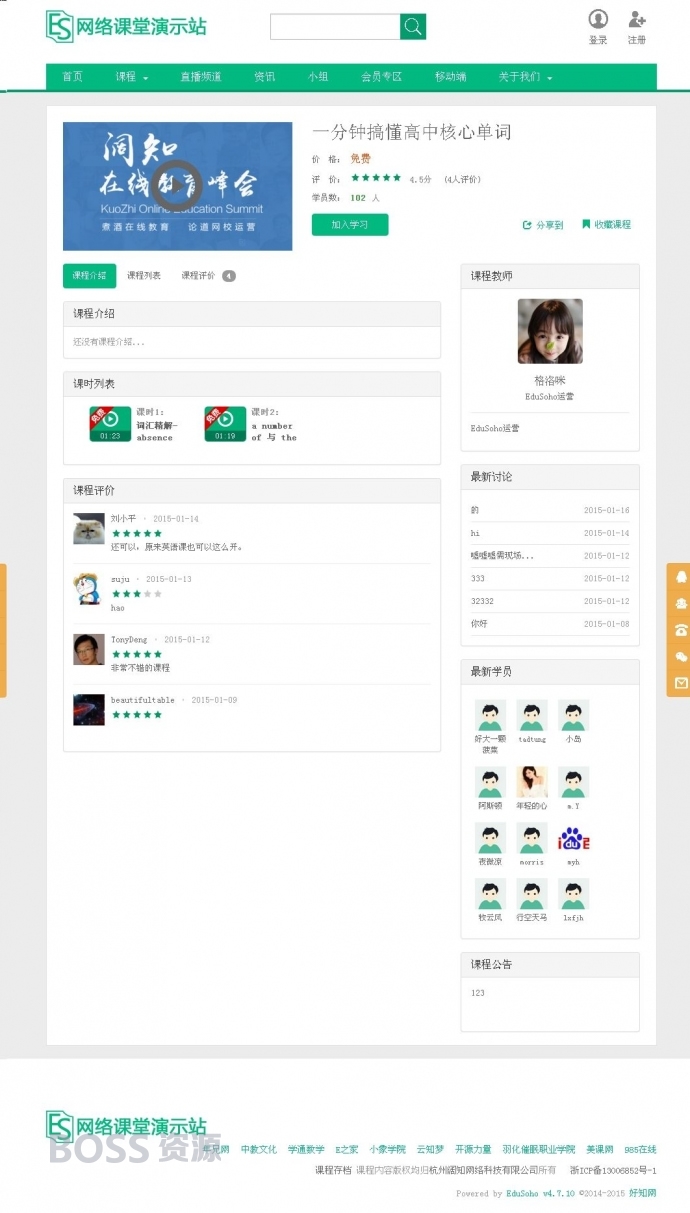Click the course star rating
The image size is (690, 1213).
pos(376,178)
